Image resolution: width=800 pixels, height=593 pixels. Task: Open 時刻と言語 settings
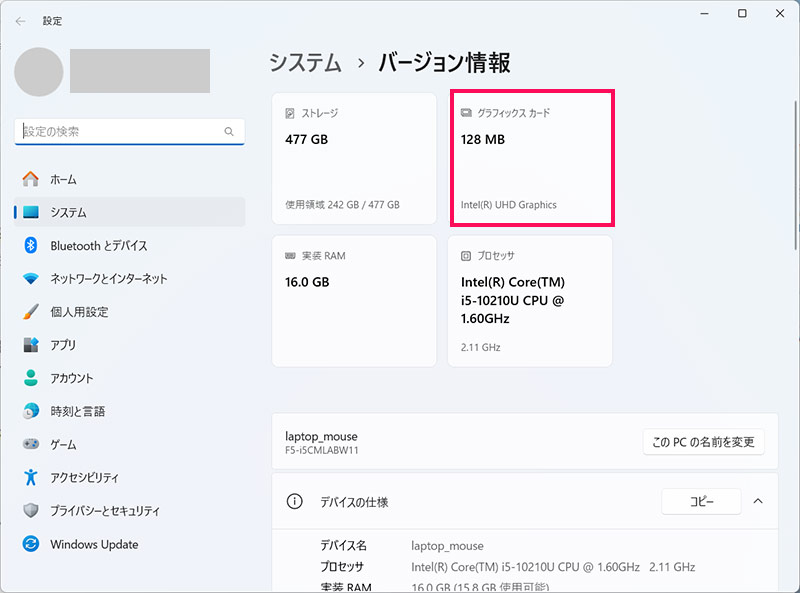pyautogui.click(x=130, y=411)
